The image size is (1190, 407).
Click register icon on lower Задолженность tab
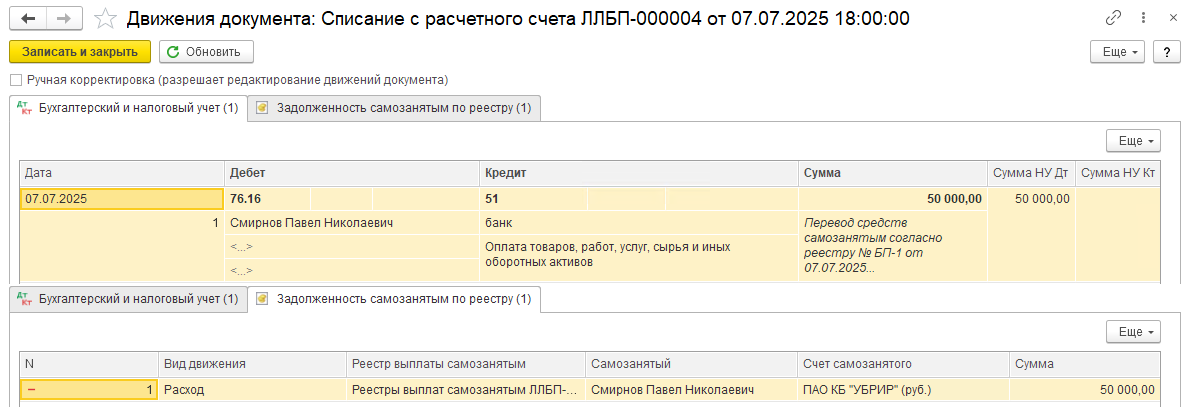pyautogui.click(x=263, y=299)
